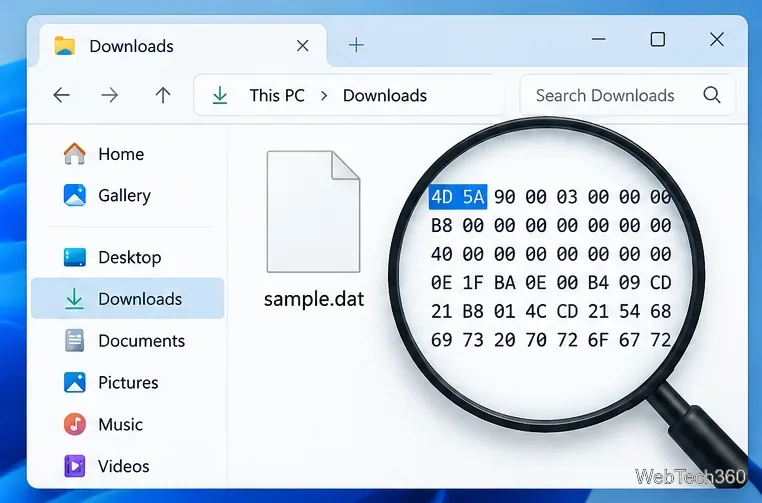This screenshot has height=503, width=762.
Task: Open Videos in the sidebar
Action: tap(123, 467)
